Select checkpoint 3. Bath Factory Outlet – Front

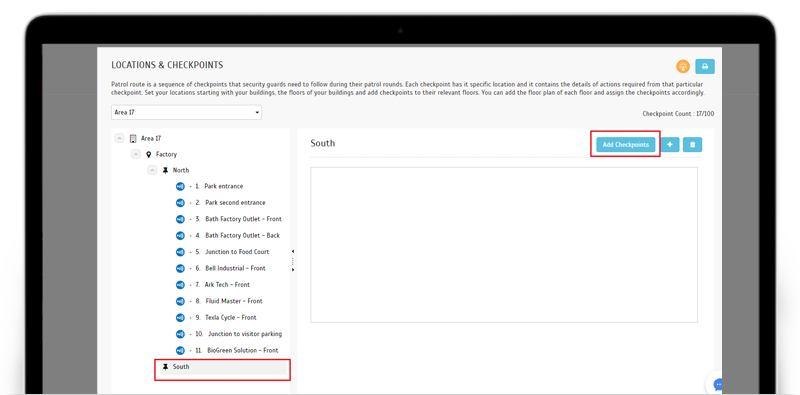point(238,219)
